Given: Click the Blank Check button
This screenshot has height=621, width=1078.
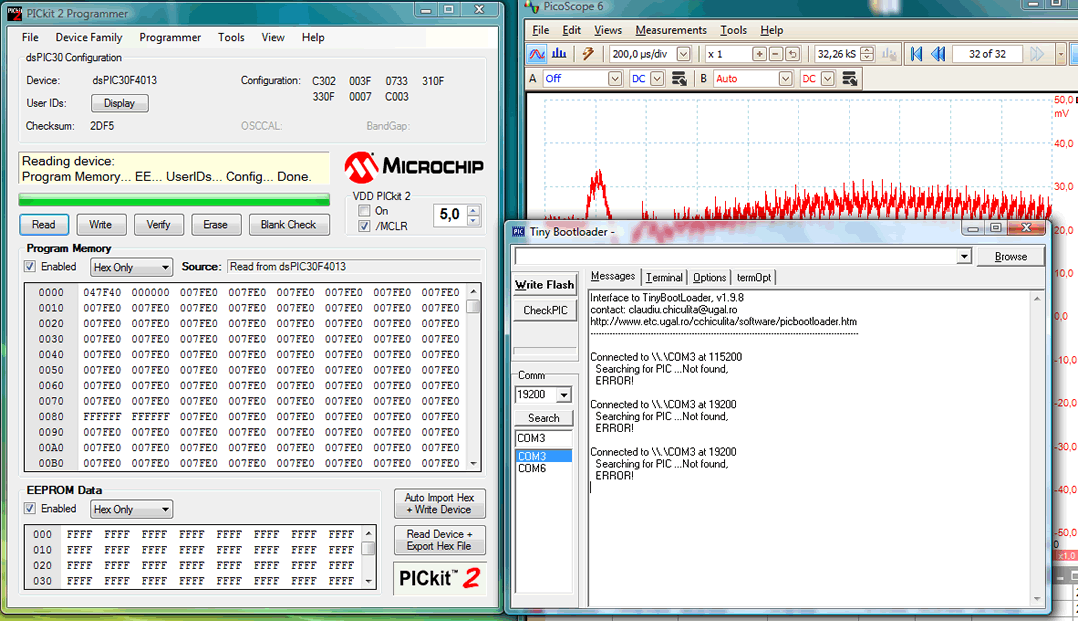Looking at the screenshot, I should point(289,225).
